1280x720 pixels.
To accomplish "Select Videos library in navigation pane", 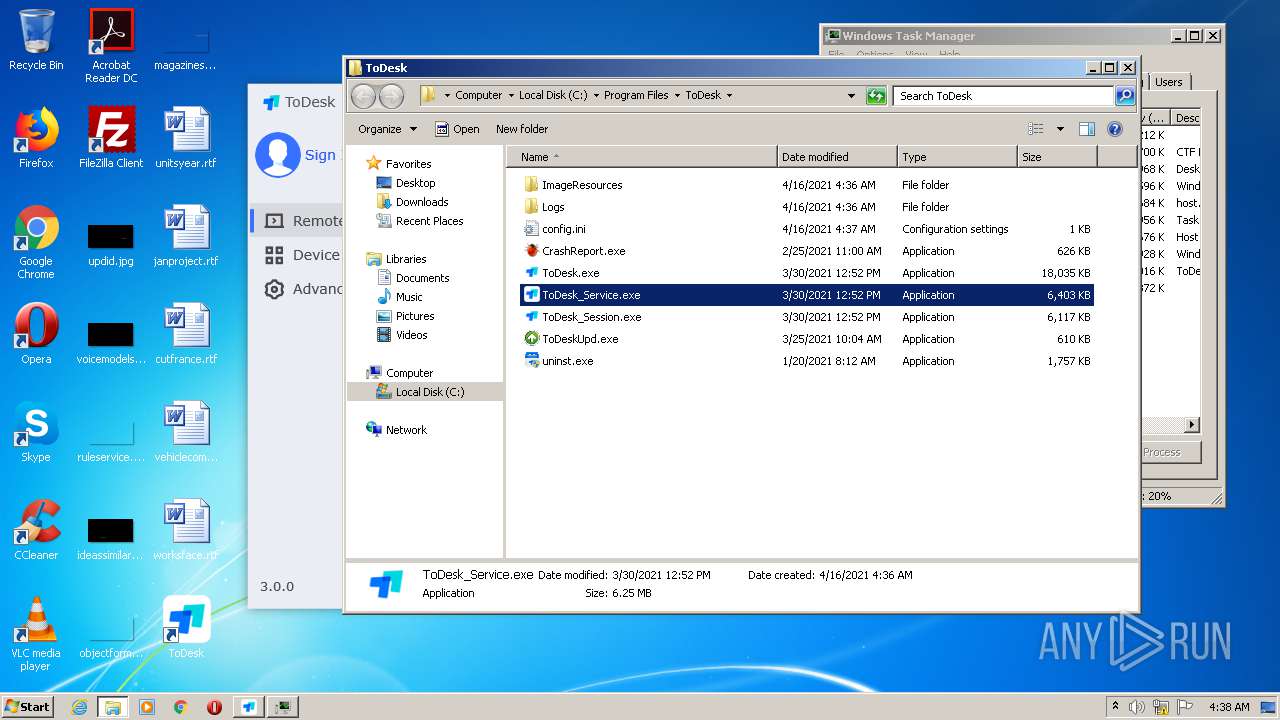I will point(402,335).
